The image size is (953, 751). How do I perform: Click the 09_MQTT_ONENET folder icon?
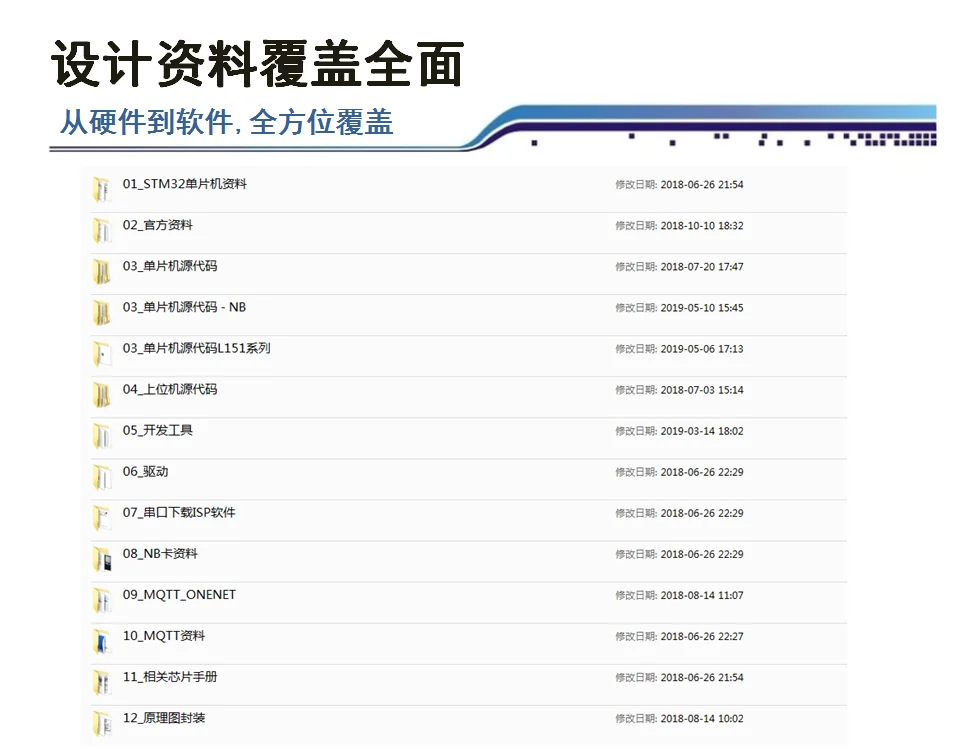(x=101, y=600)
